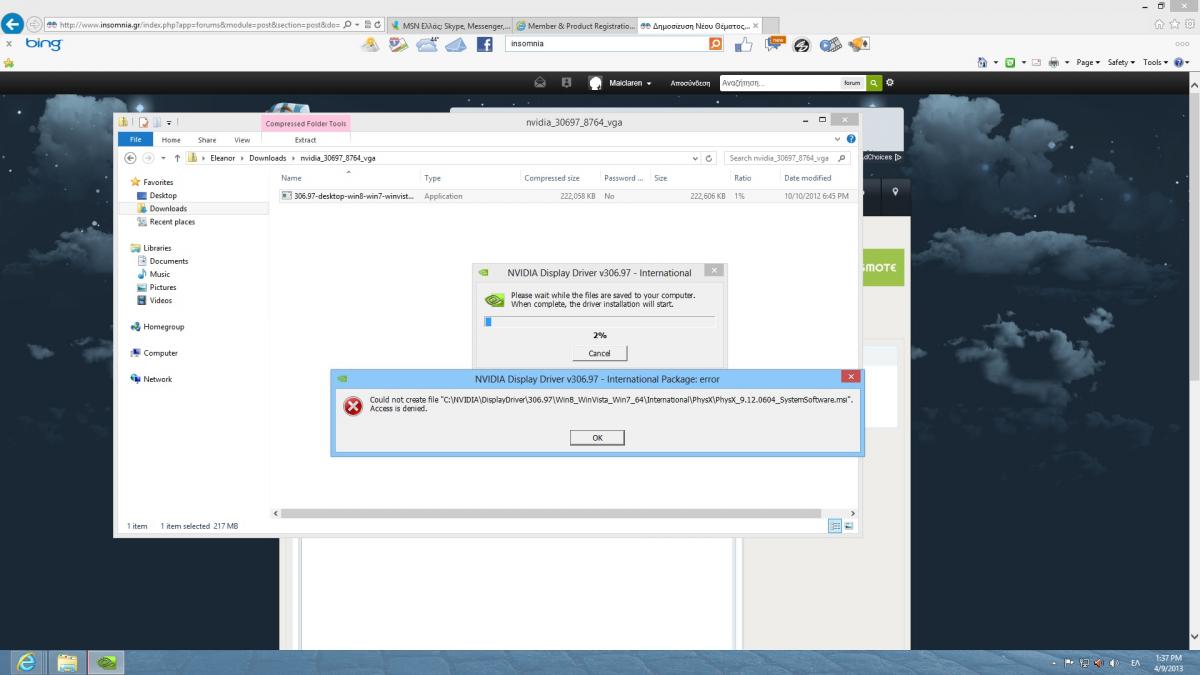Viewport: 1200px width, 675px height.
Task: Open the Facebook icon on Bing toolbar
Action: (x=485, y=45)
